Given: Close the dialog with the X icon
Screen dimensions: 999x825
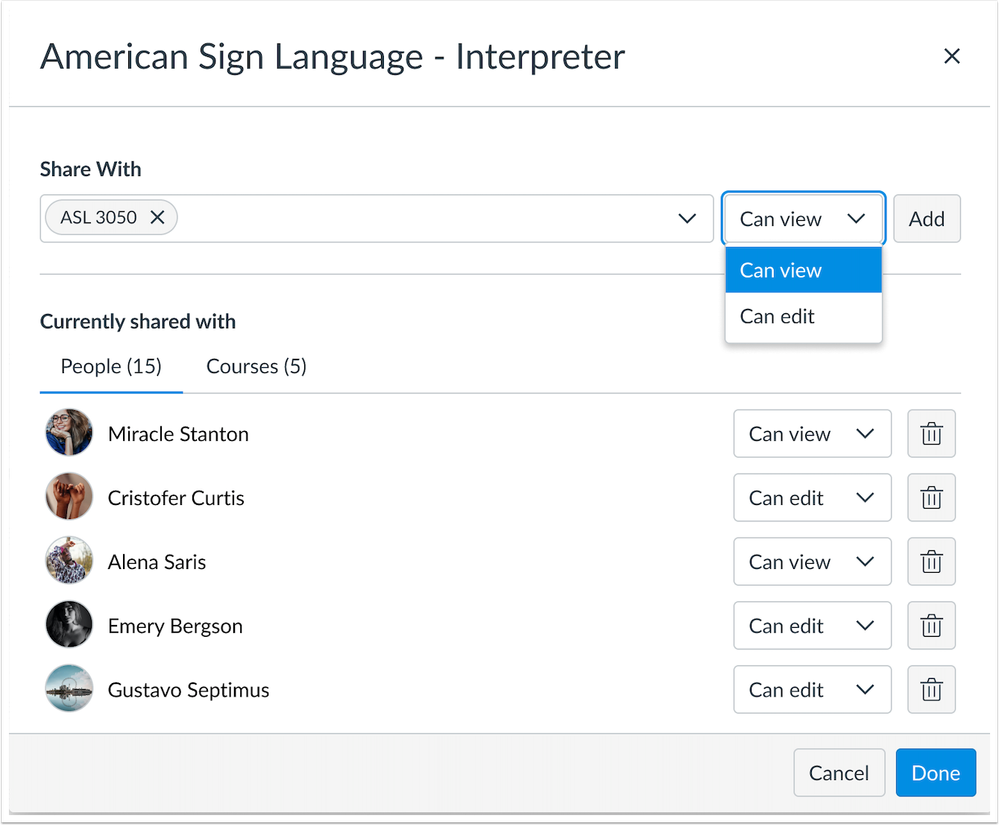Looking at the screenshot, I should [x=951, y=56].
